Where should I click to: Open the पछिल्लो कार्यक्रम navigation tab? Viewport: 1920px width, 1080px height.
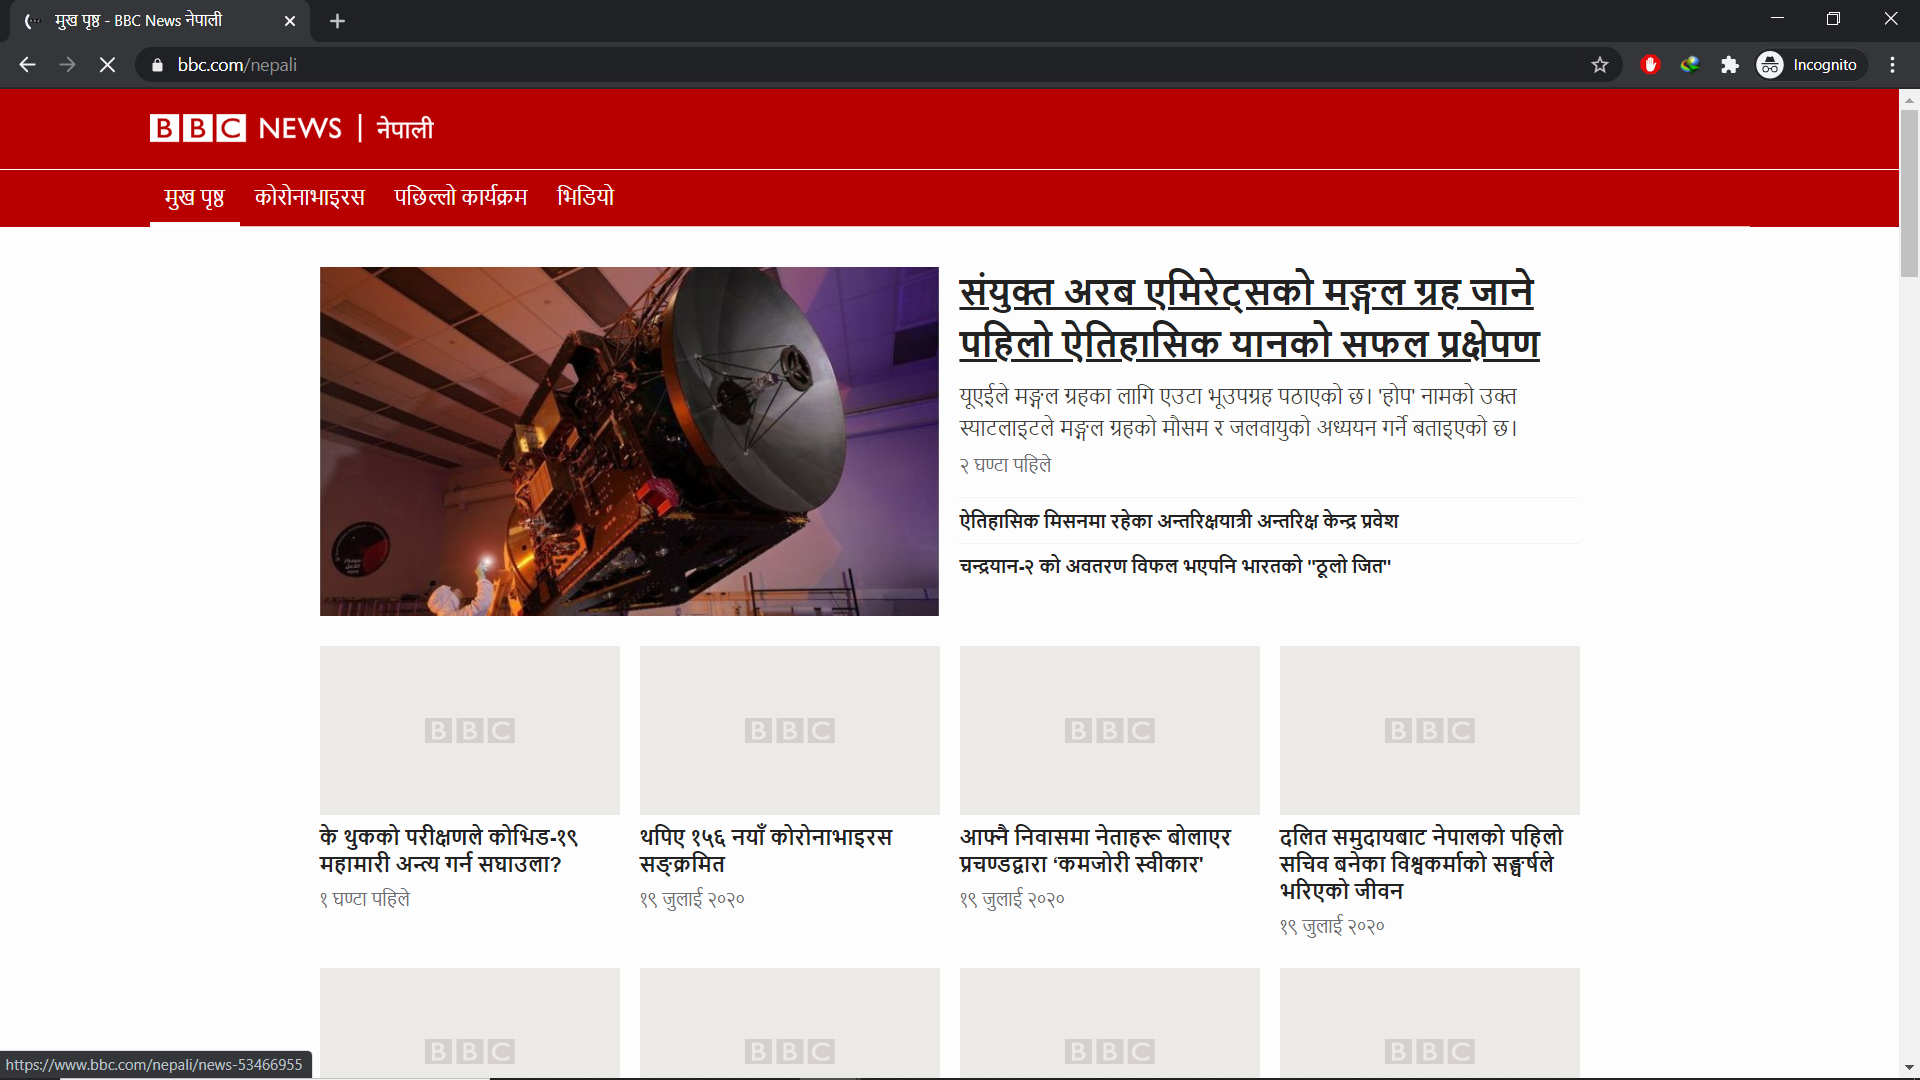pyautogui.click(x=461, y=197)
